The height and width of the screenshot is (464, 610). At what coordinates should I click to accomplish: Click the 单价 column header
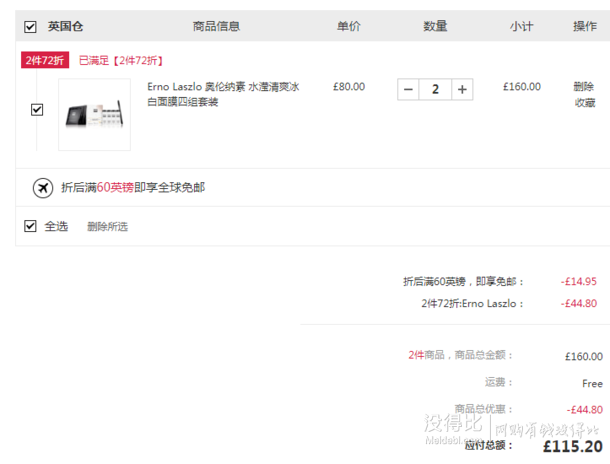coord(349,26)
